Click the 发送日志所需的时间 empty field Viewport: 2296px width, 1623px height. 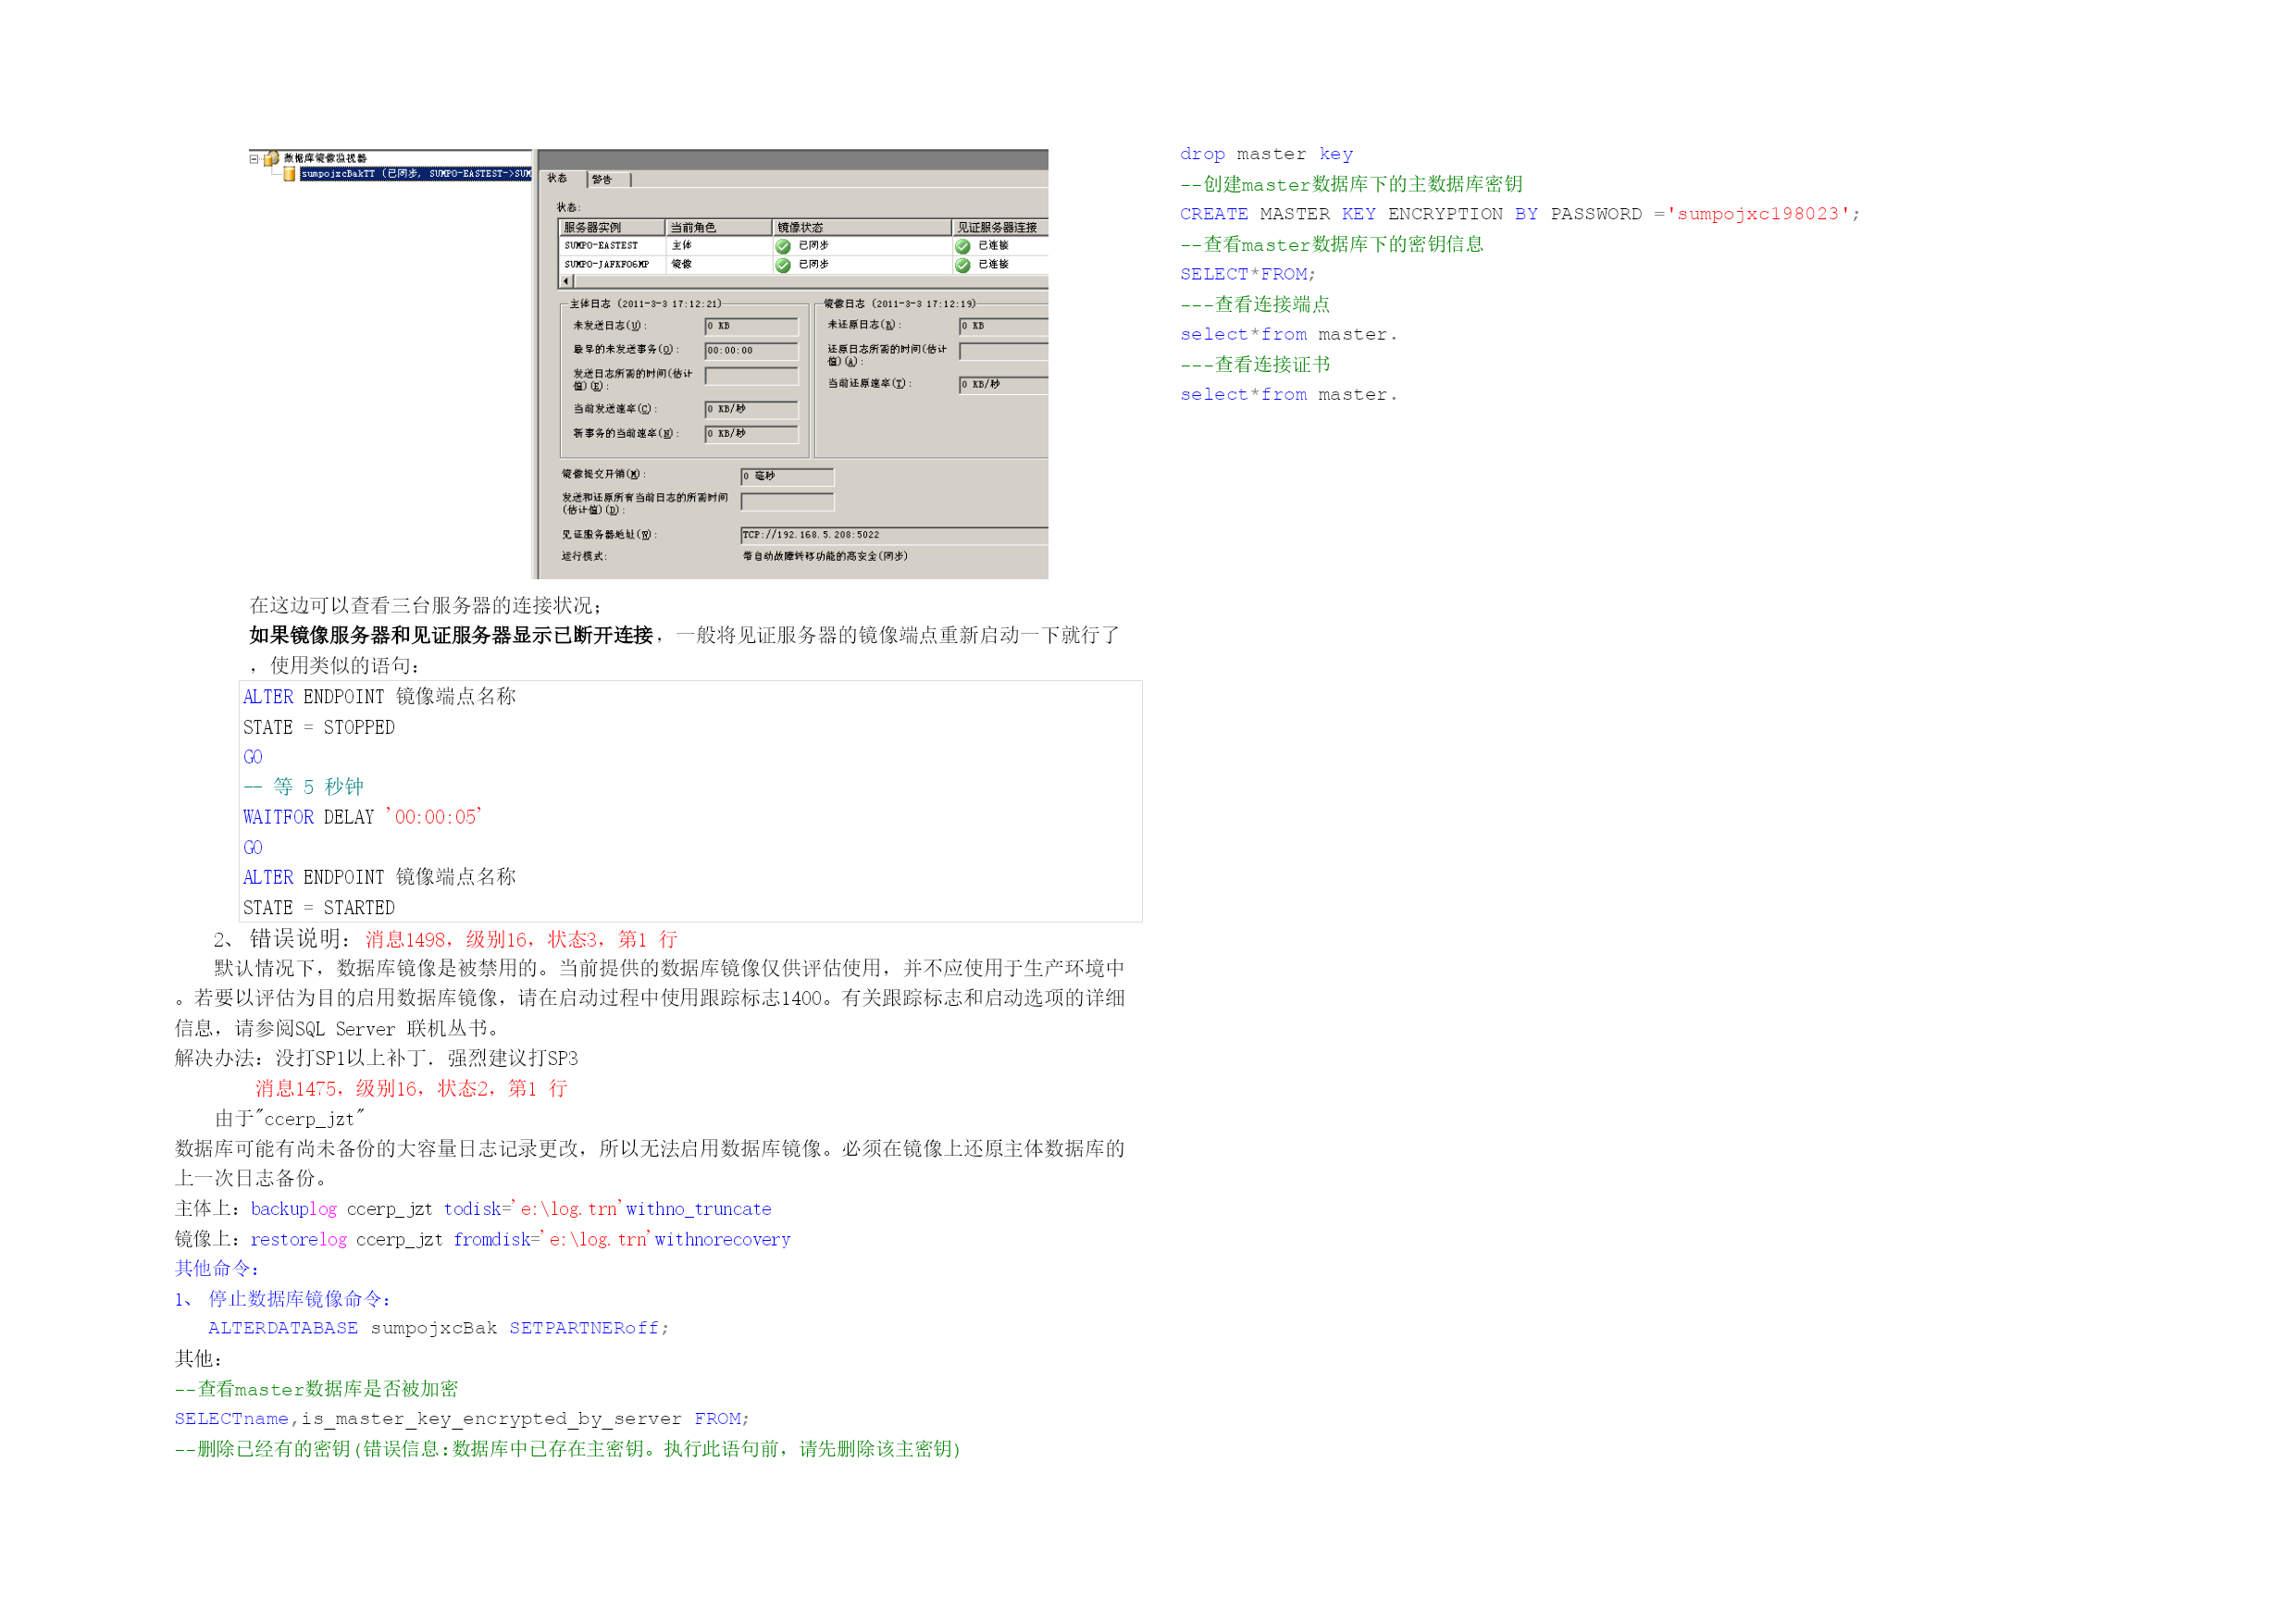click(751, 376)
